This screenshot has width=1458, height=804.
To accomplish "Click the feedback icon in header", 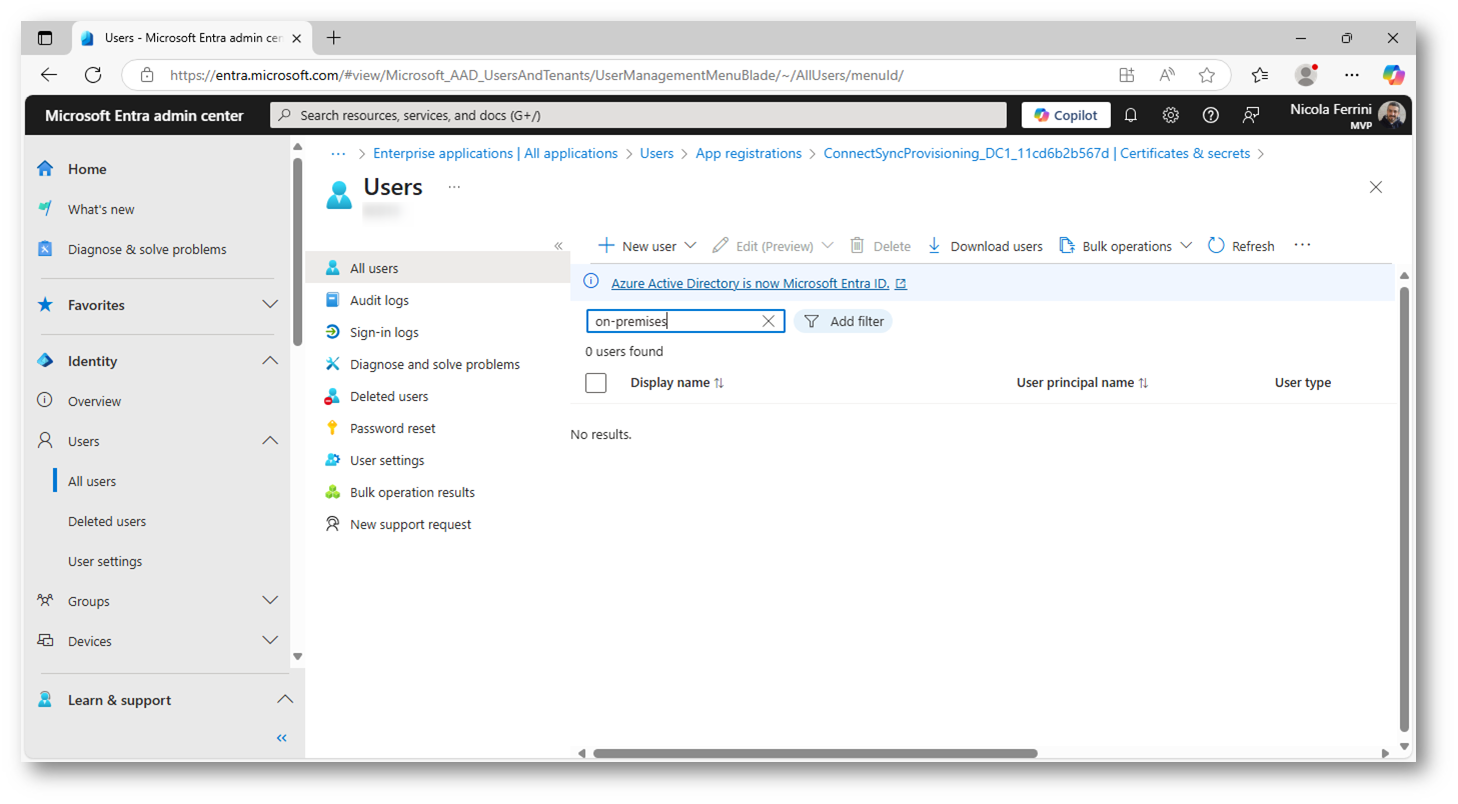I will (1251, 115).
